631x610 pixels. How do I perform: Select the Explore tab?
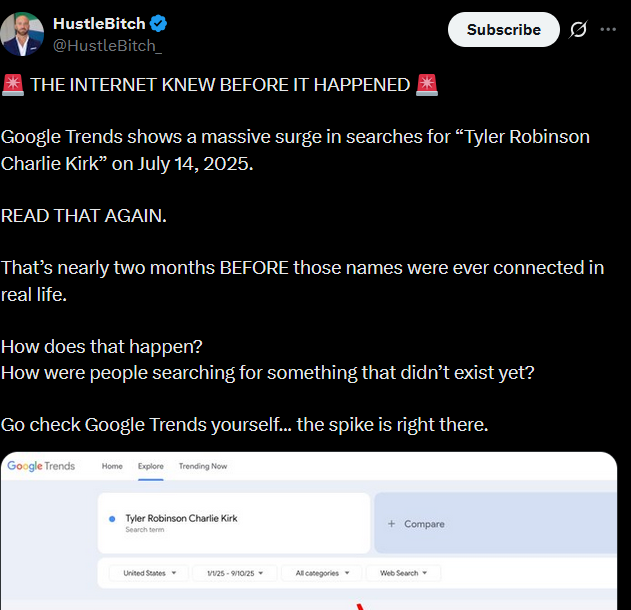tap(151, 466)
